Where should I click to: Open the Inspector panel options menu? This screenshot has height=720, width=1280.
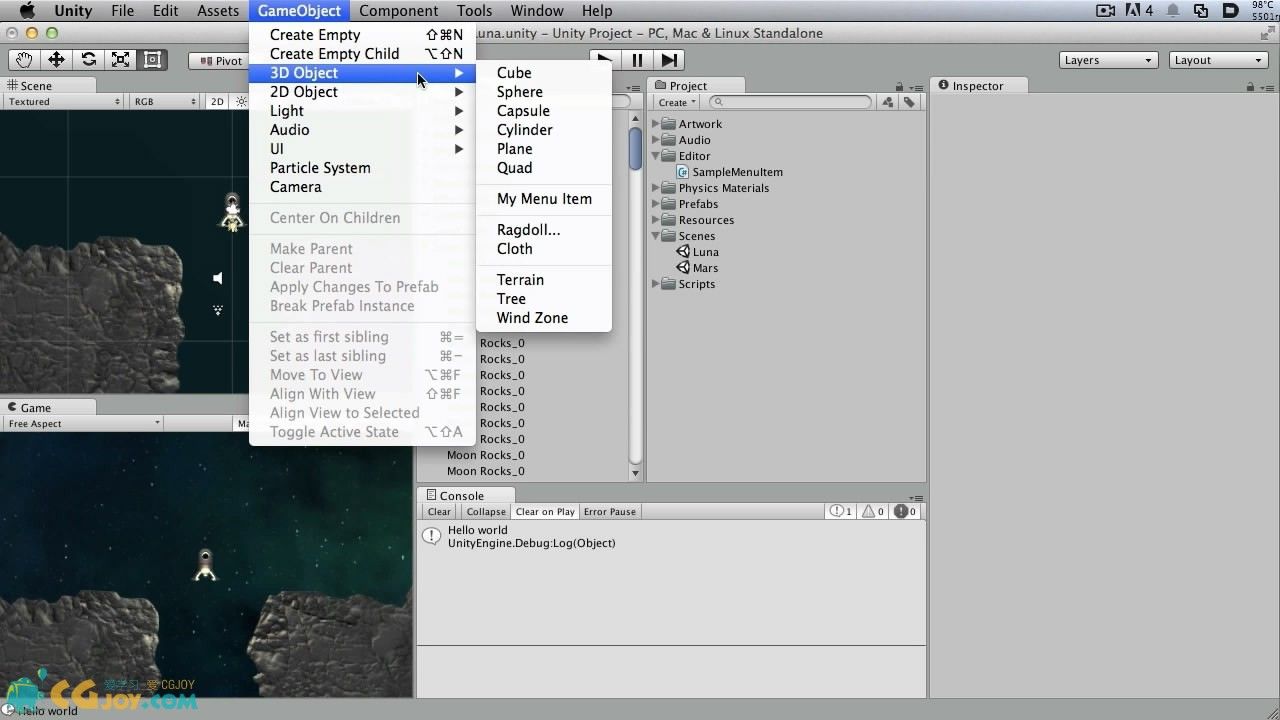(1268, 87)
